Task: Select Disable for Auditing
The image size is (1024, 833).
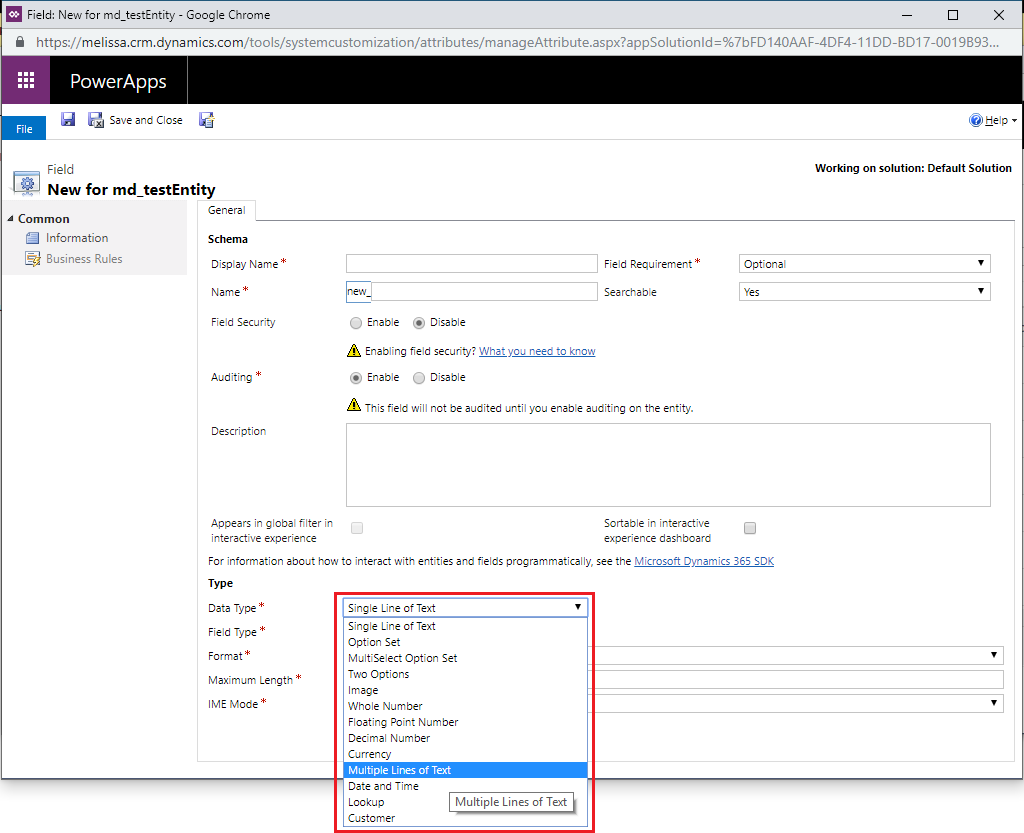Action: click(x=419, y=377)
